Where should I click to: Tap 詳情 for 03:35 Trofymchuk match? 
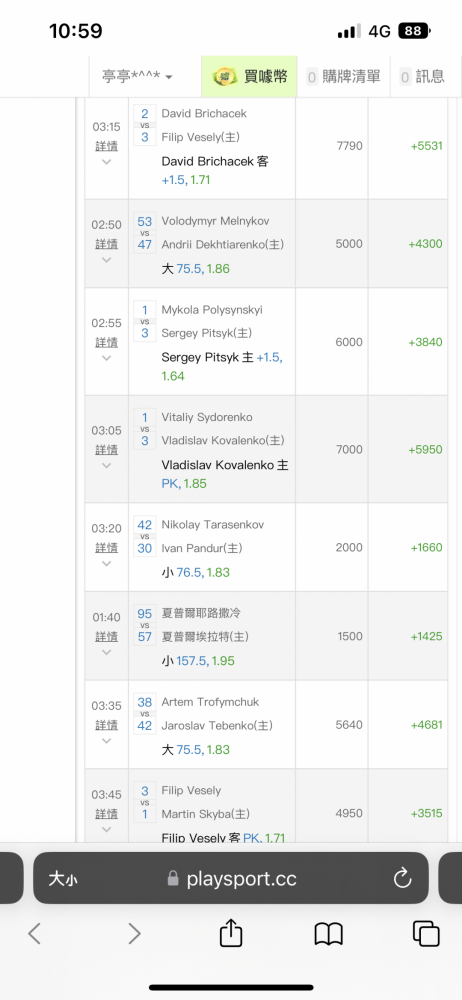(x=107, y=725)
